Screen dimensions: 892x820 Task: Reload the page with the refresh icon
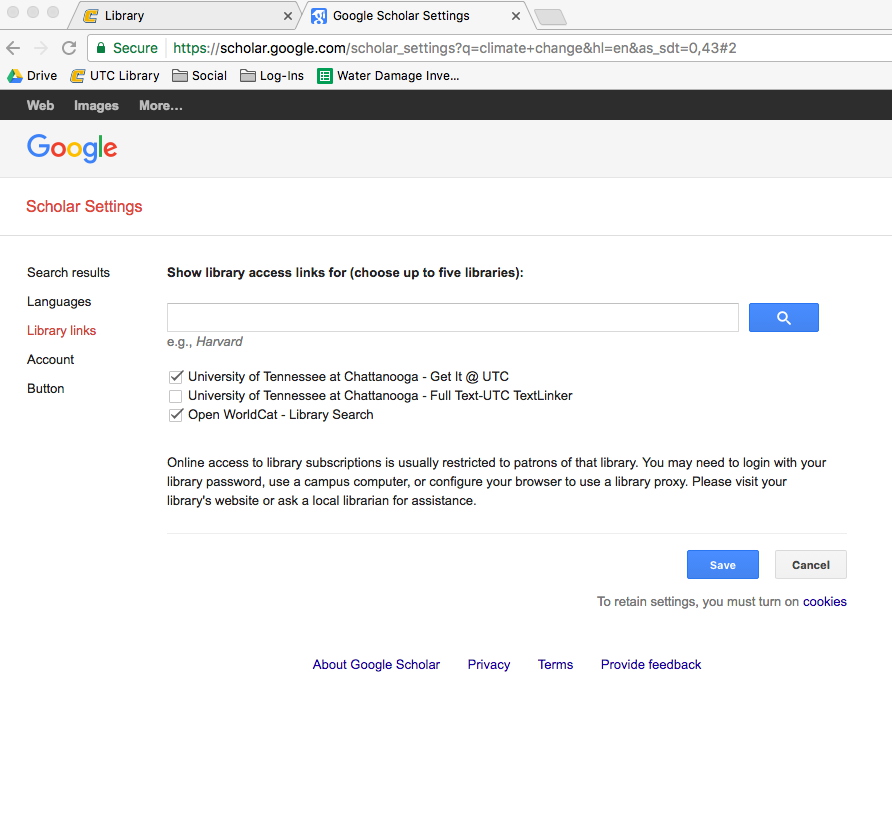tap(69, 48)
